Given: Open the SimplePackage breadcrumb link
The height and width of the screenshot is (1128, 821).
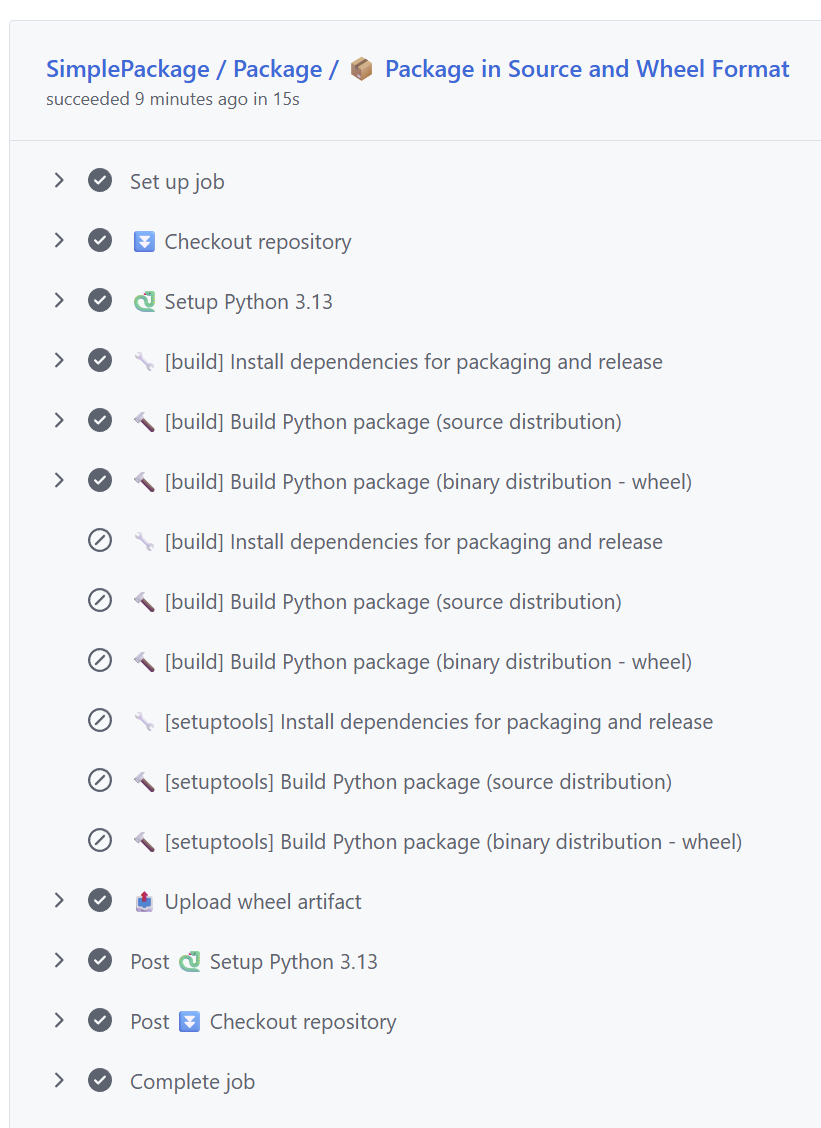Looking at the screenshot, I should 127,69.
